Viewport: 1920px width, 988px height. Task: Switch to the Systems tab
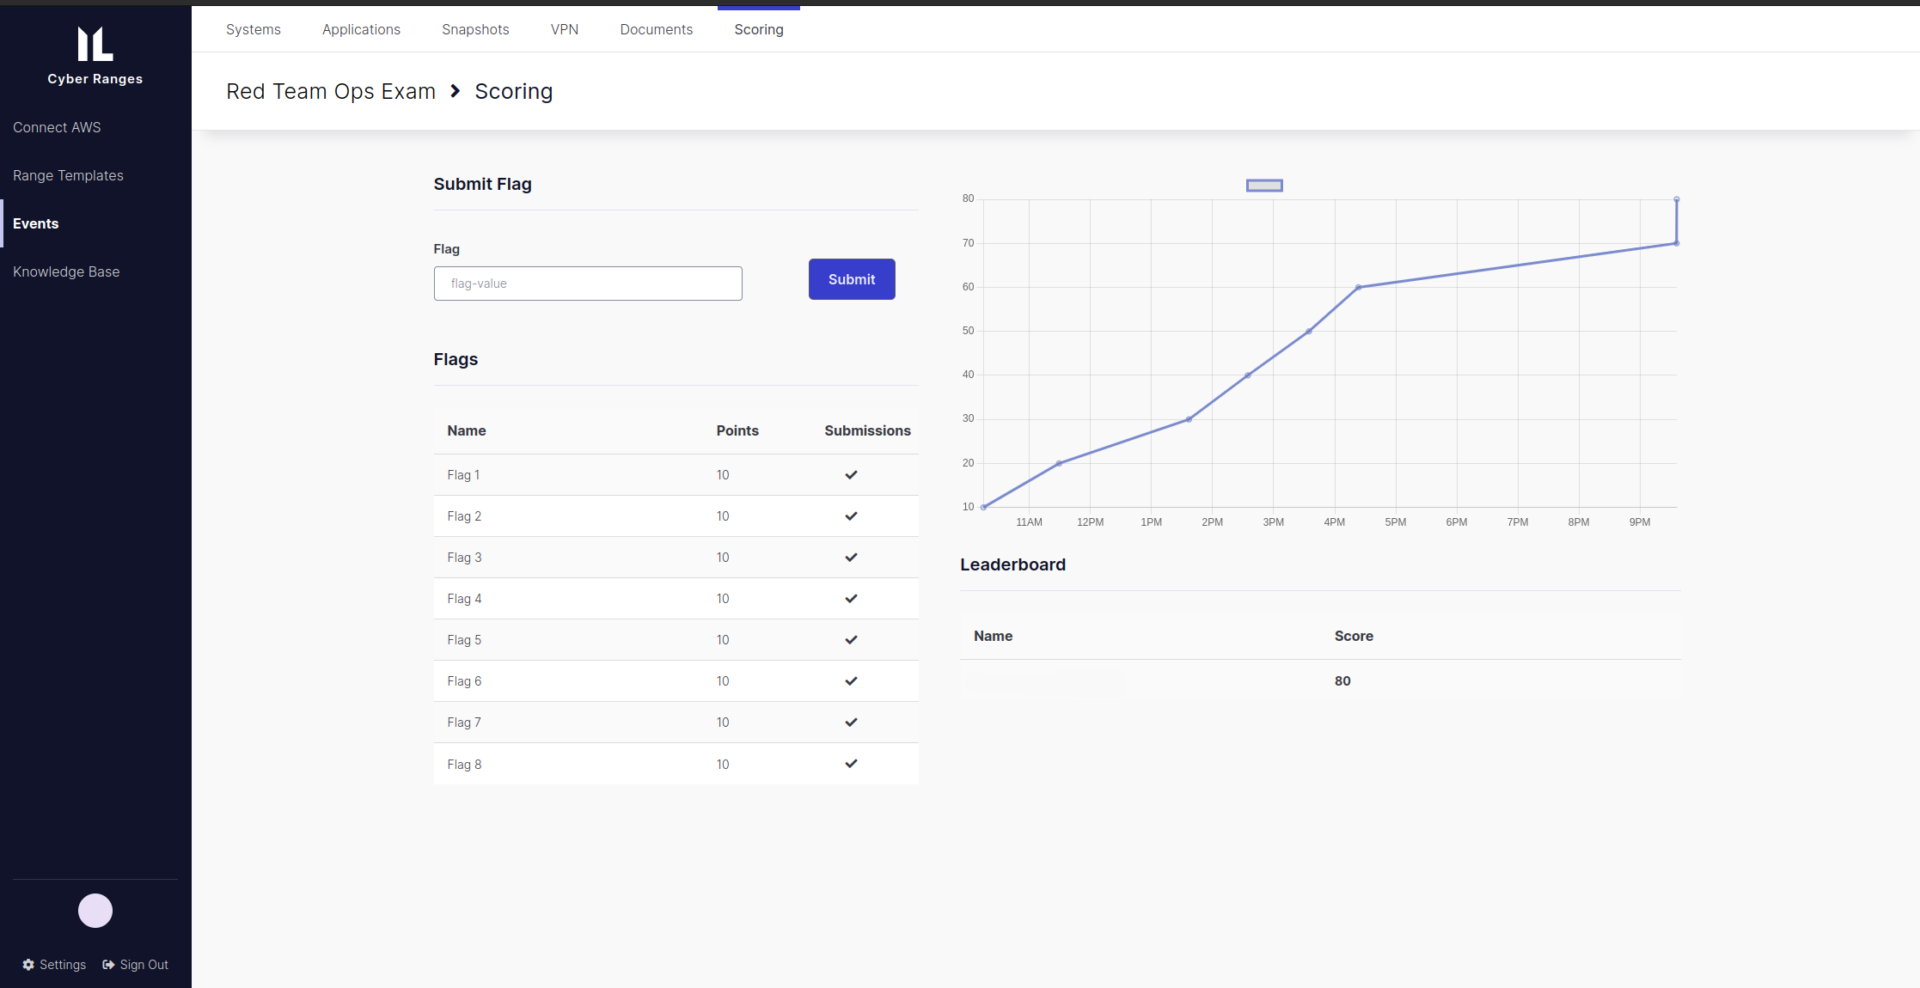pos(253,29)
